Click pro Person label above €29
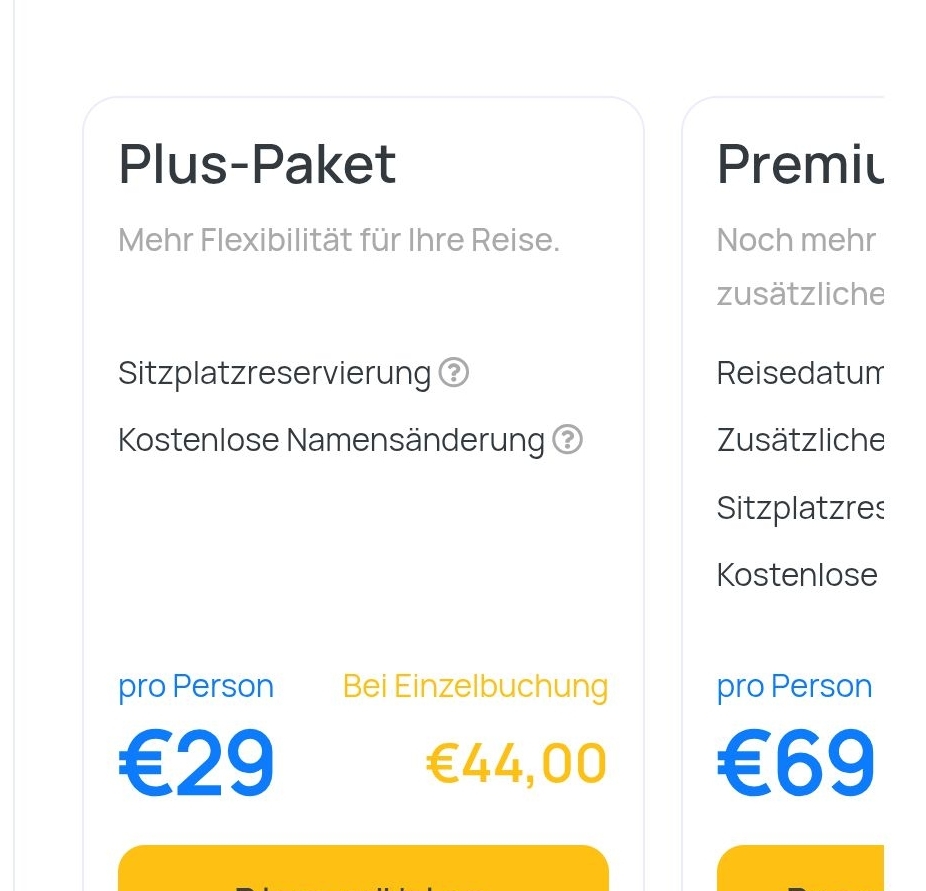This screenshot has width=926, height=891. 196,686
